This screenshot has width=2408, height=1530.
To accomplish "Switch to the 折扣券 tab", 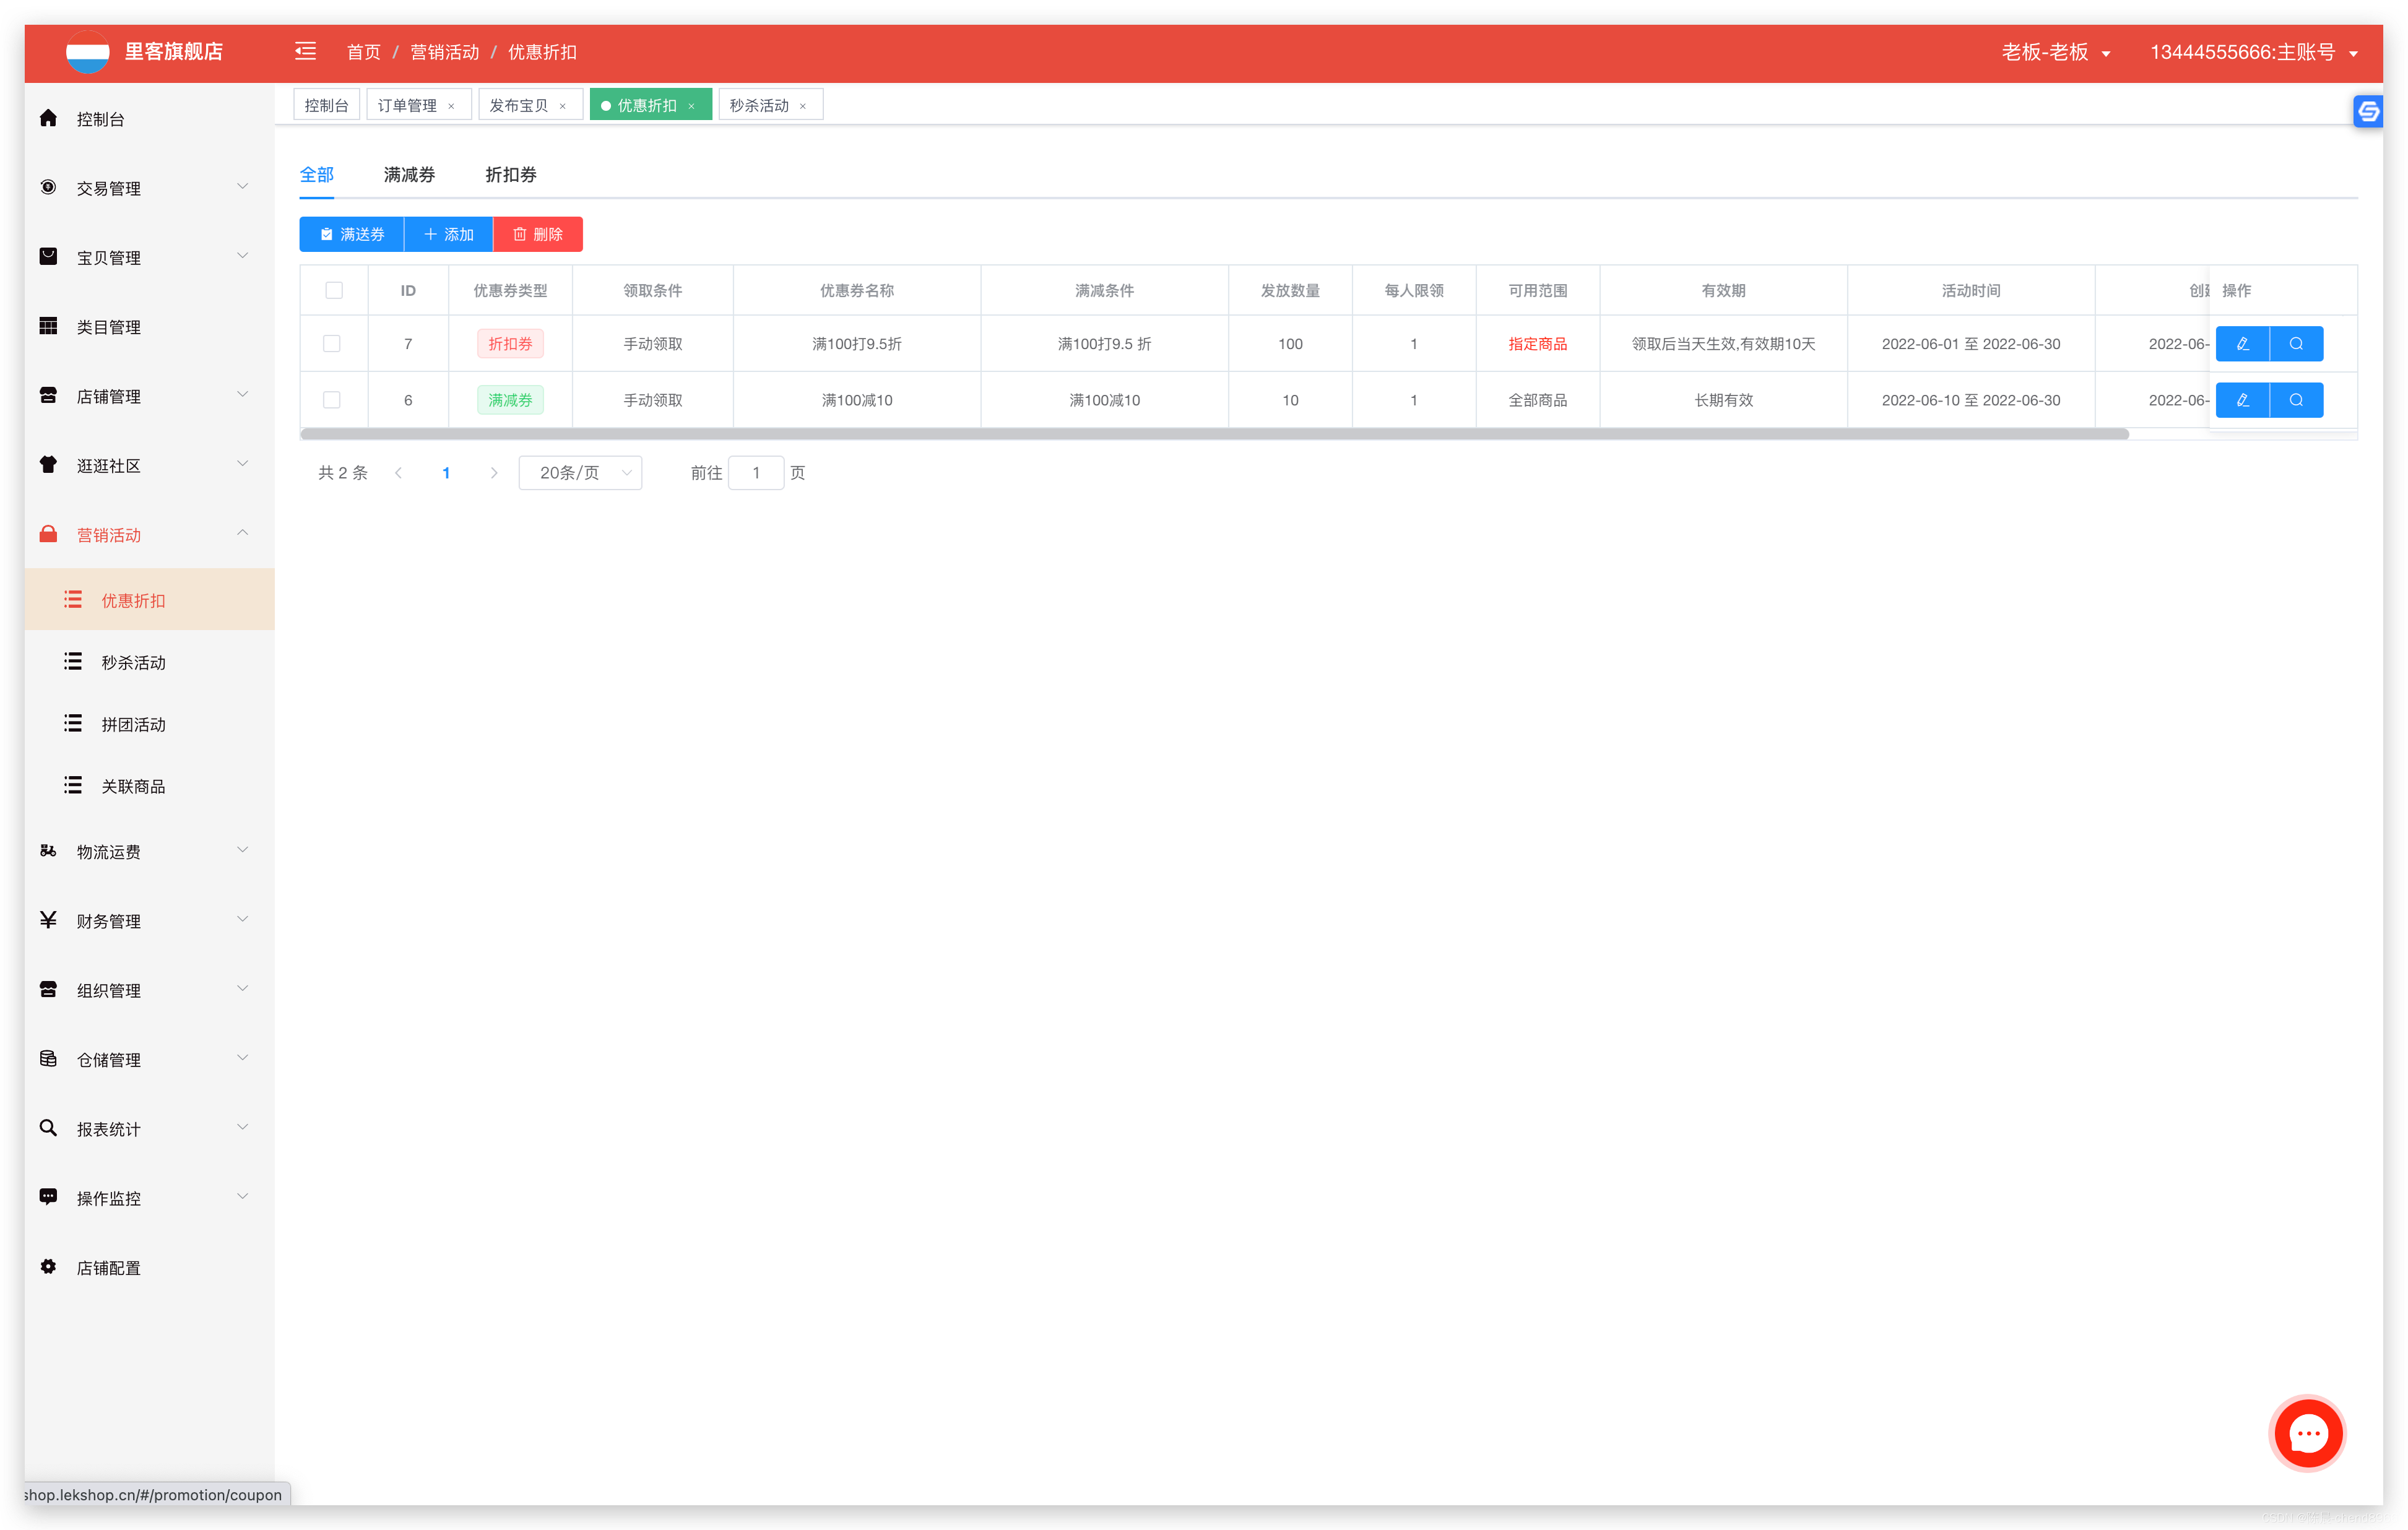I will click(x=510, y=174).
